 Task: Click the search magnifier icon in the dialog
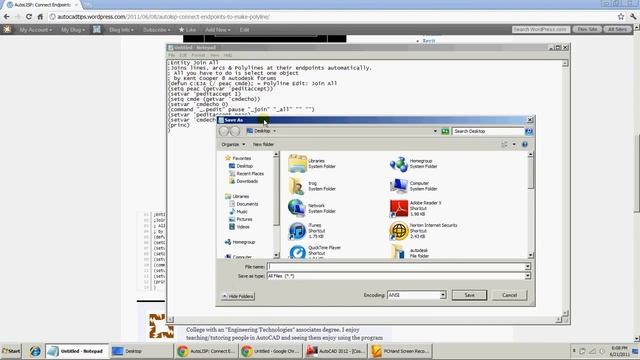(x=529, y=131)
